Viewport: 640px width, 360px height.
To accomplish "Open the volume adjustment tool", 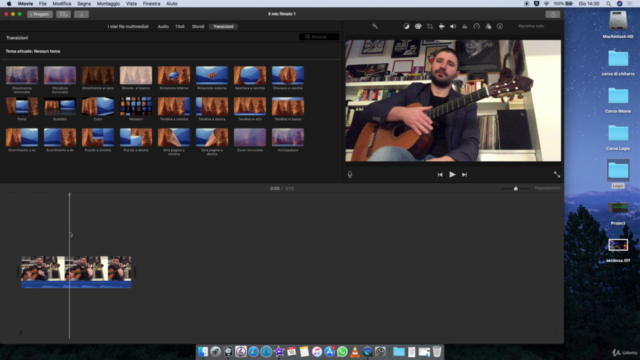I will pyautogui.click(x=453, y=26).
